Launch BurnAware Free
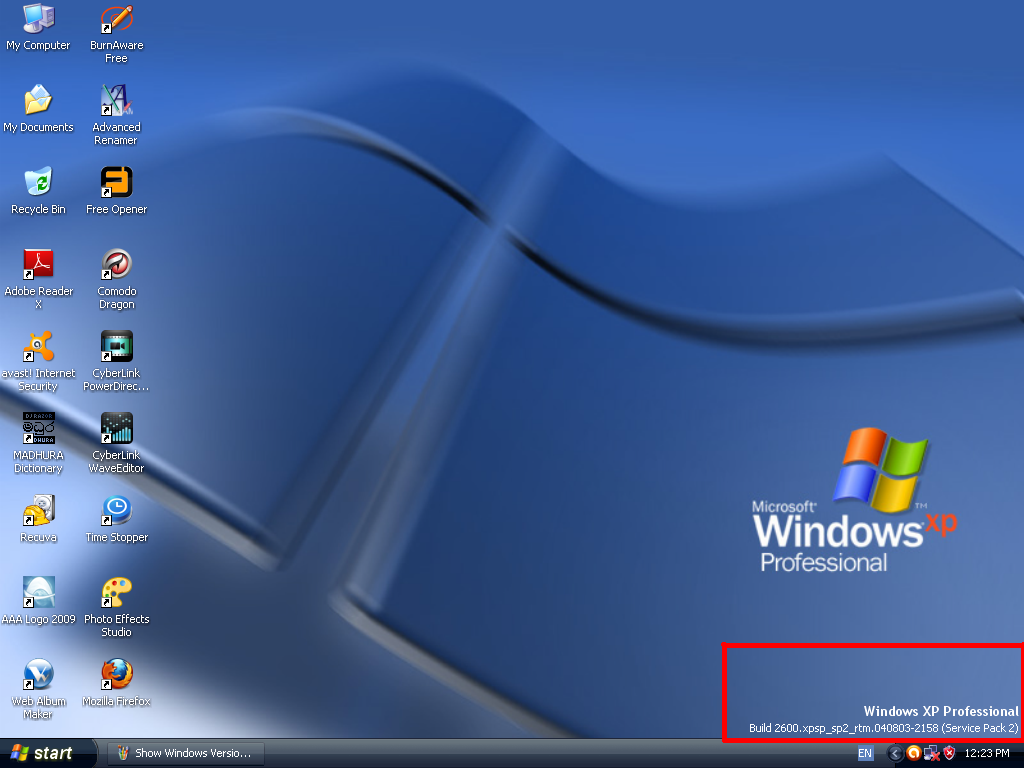Viewport: 1024px width, 768px height. click(x=116, y=25)
